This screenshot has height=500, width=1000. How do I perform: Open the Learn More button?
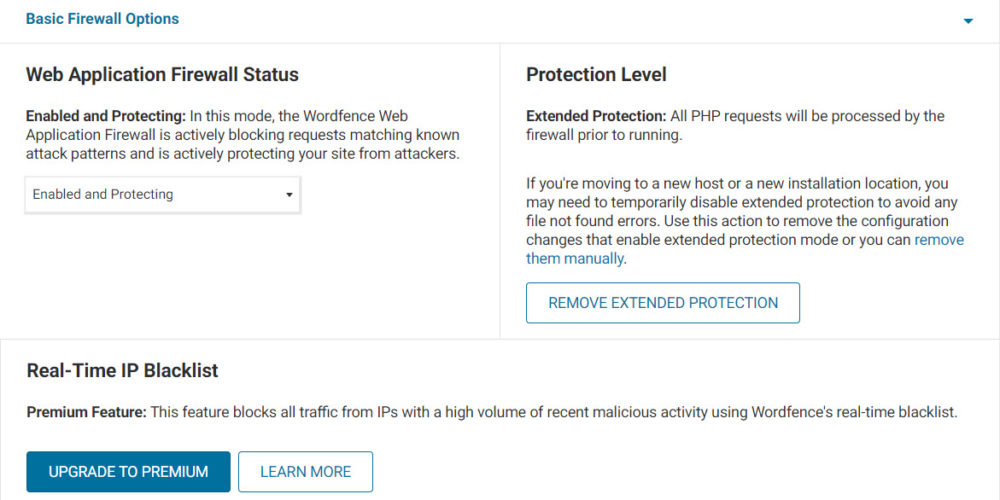305,472
